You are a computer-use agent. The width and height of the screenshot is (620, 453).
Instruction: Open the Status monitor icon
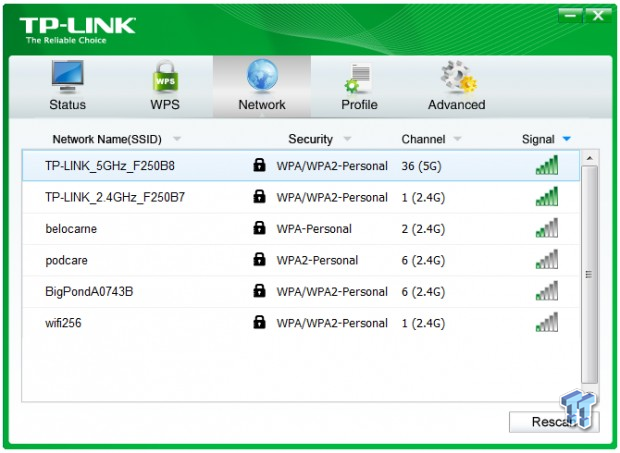(68, 76)
